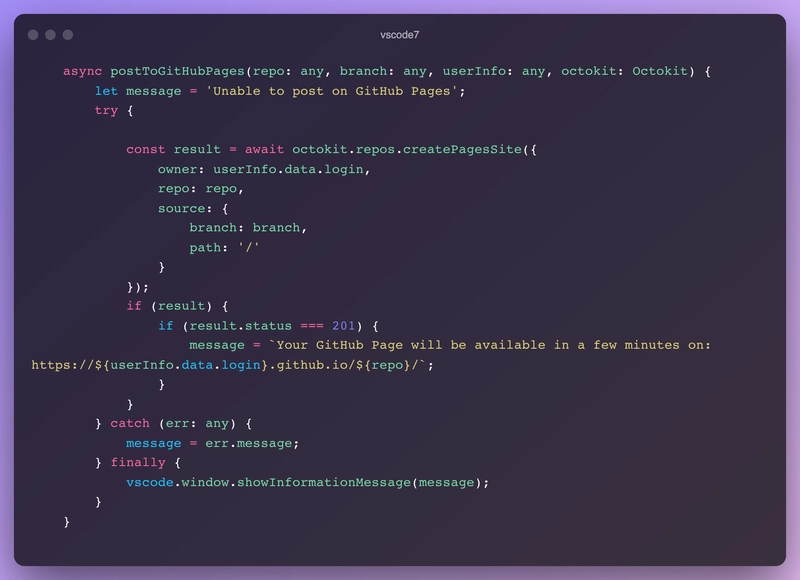Click the catch keyword
This screenshot has height=580, width=800.
130,423
